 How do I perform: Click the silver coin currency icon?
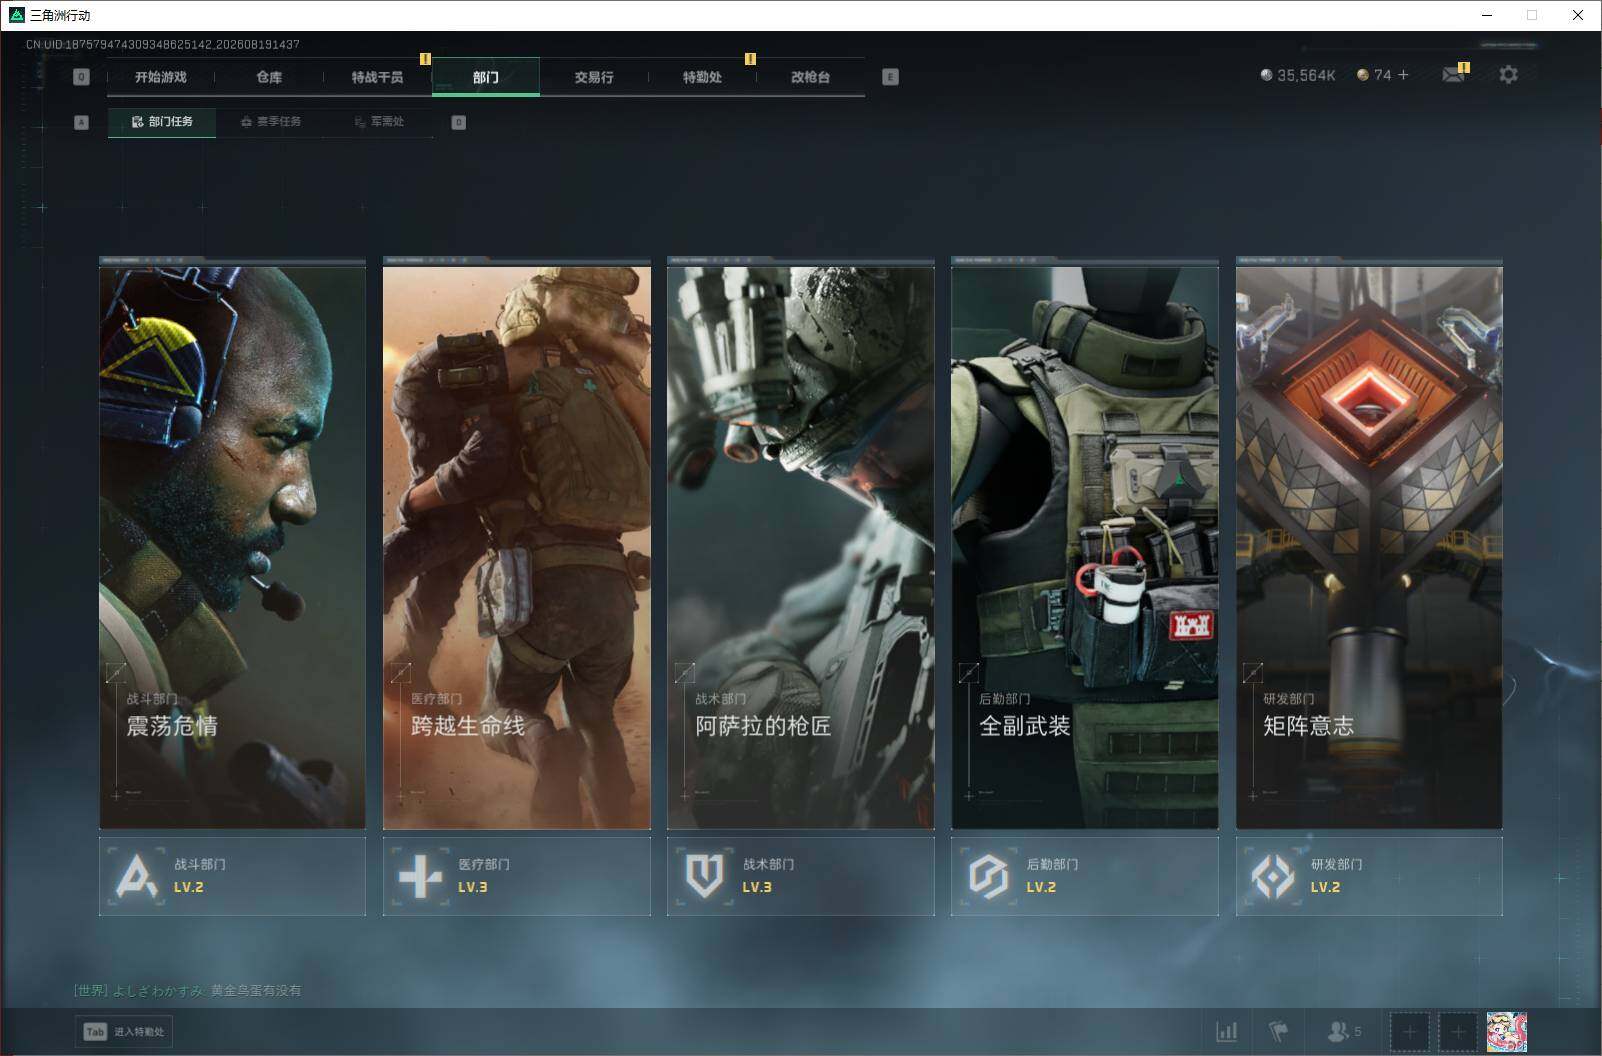(x=1266, y=75)
